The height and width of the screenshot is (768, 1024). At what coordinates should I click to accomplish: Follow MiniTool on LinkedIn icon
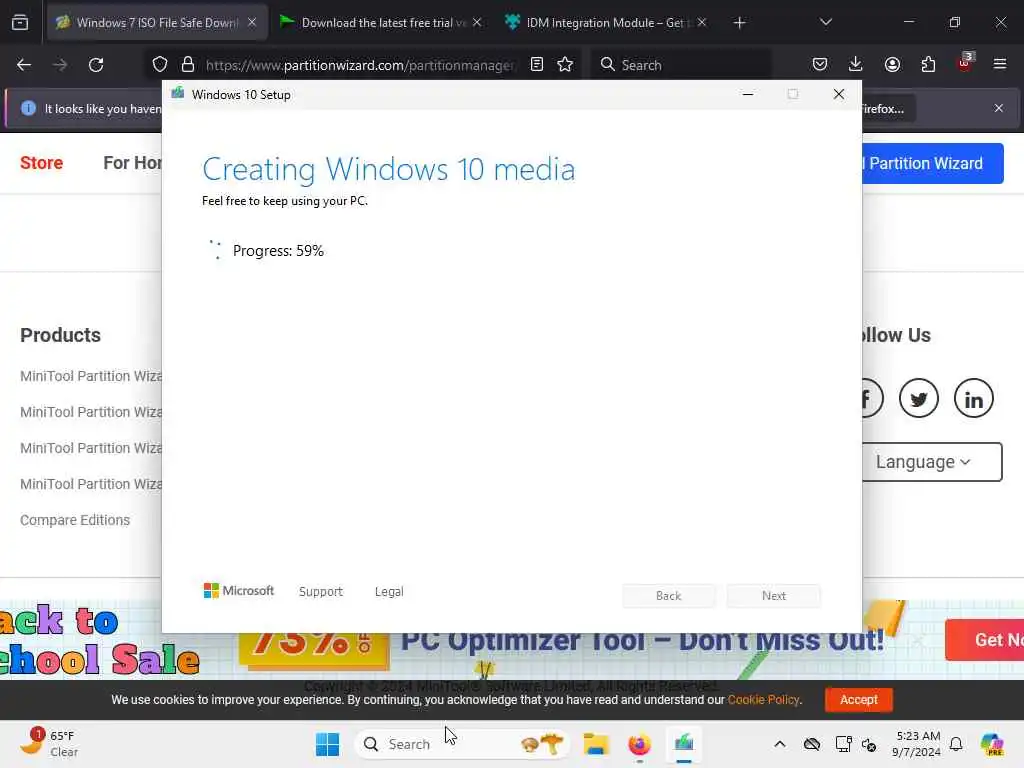974,398
